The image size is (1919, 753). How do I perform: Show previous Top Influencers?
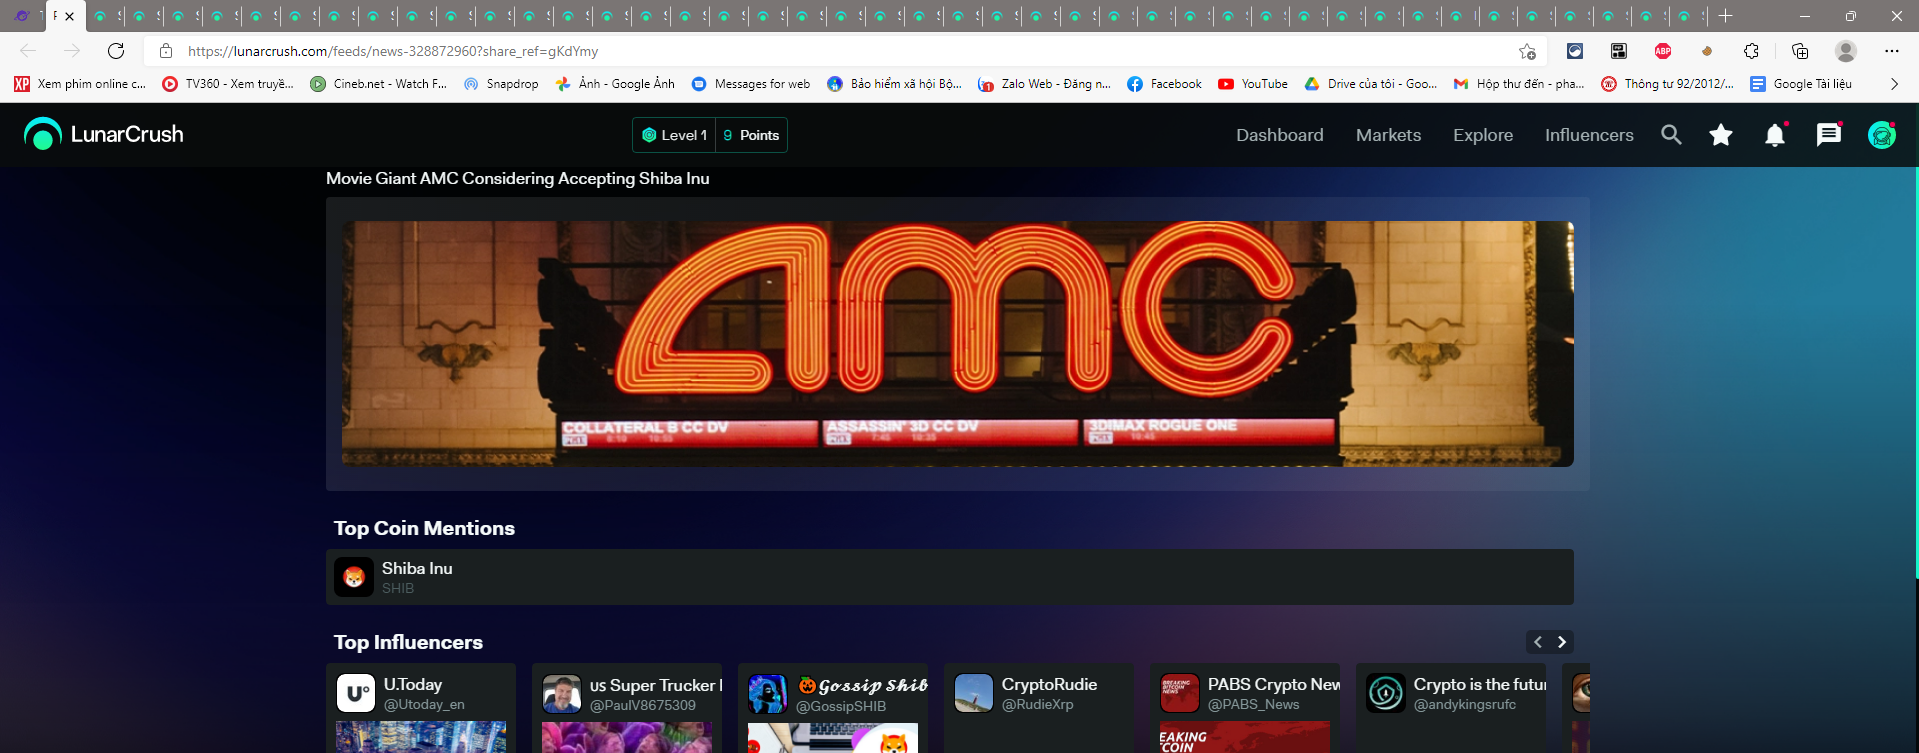1538,642
